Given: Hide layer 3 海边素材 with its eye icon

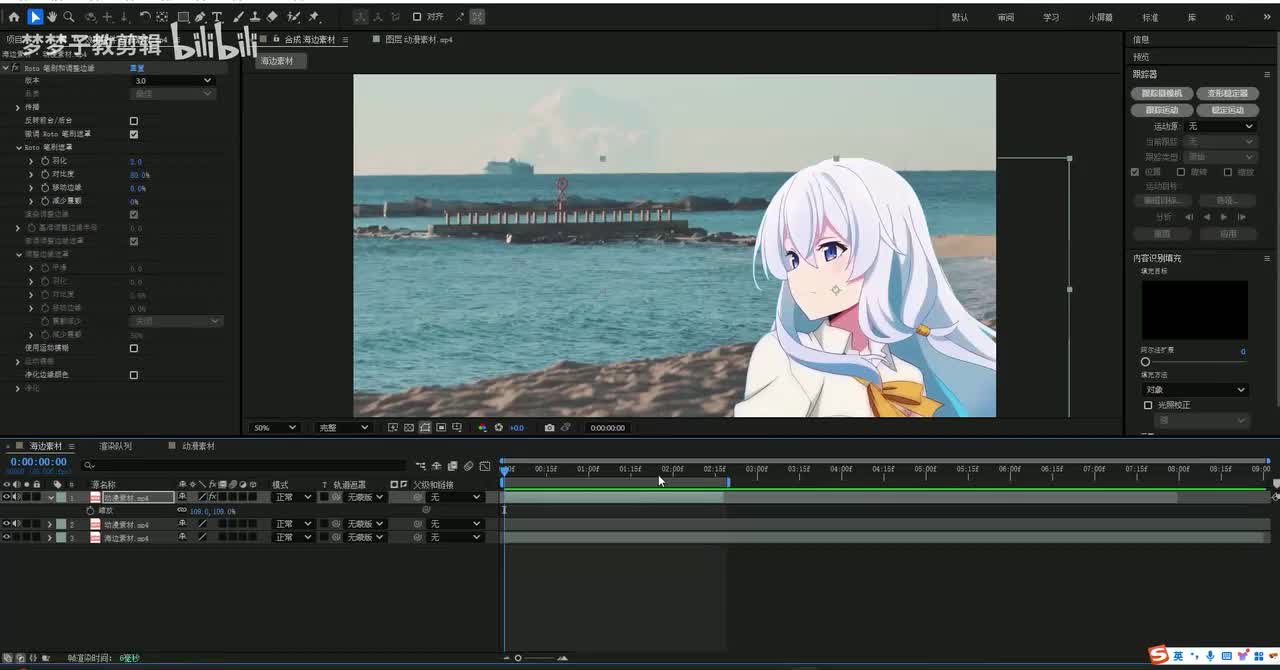Looking at the screenshot, I should point(6,538).
